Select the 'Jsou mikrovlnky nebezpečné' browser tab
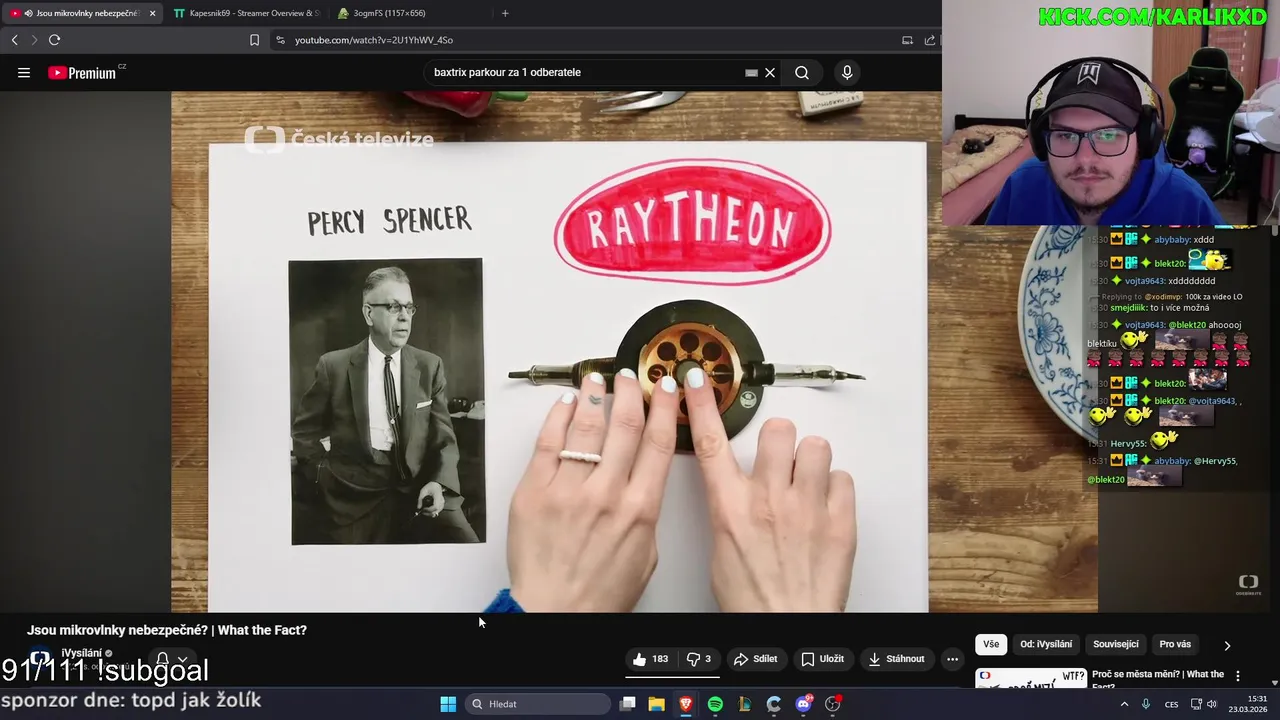The width and height of the screenshot is (1280, 720). tap(82, 13)
